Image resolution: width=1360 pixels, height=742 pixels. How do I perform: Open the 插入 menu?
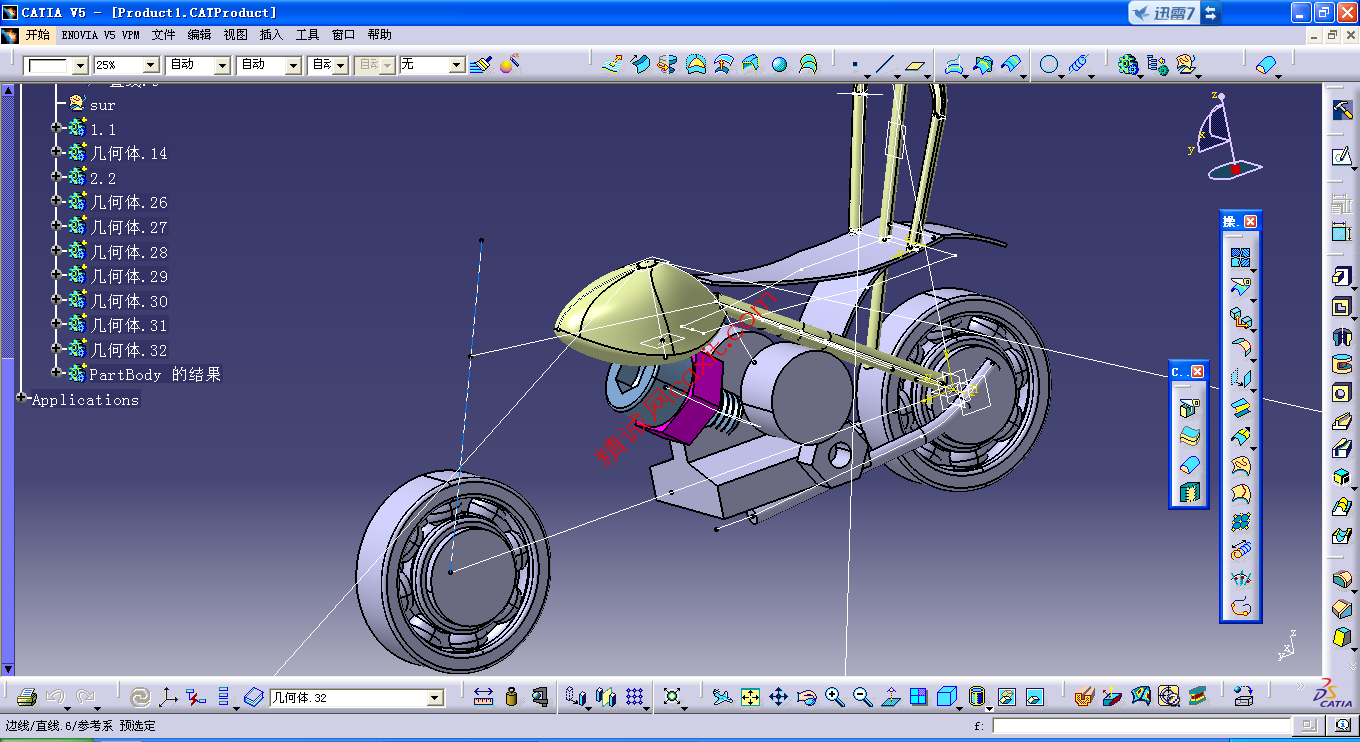tap(271, 34)
